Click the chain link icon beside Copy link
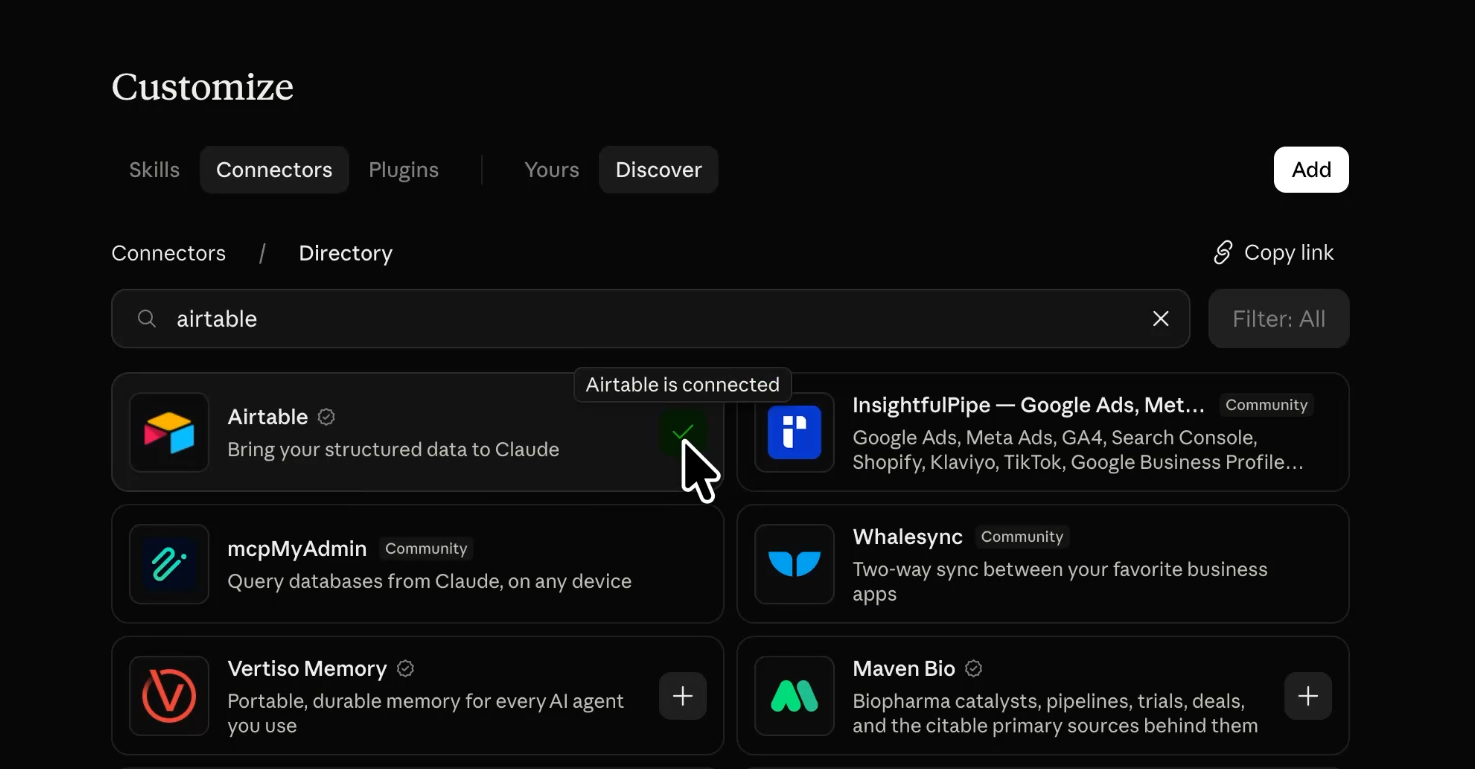 point(1222,253)
